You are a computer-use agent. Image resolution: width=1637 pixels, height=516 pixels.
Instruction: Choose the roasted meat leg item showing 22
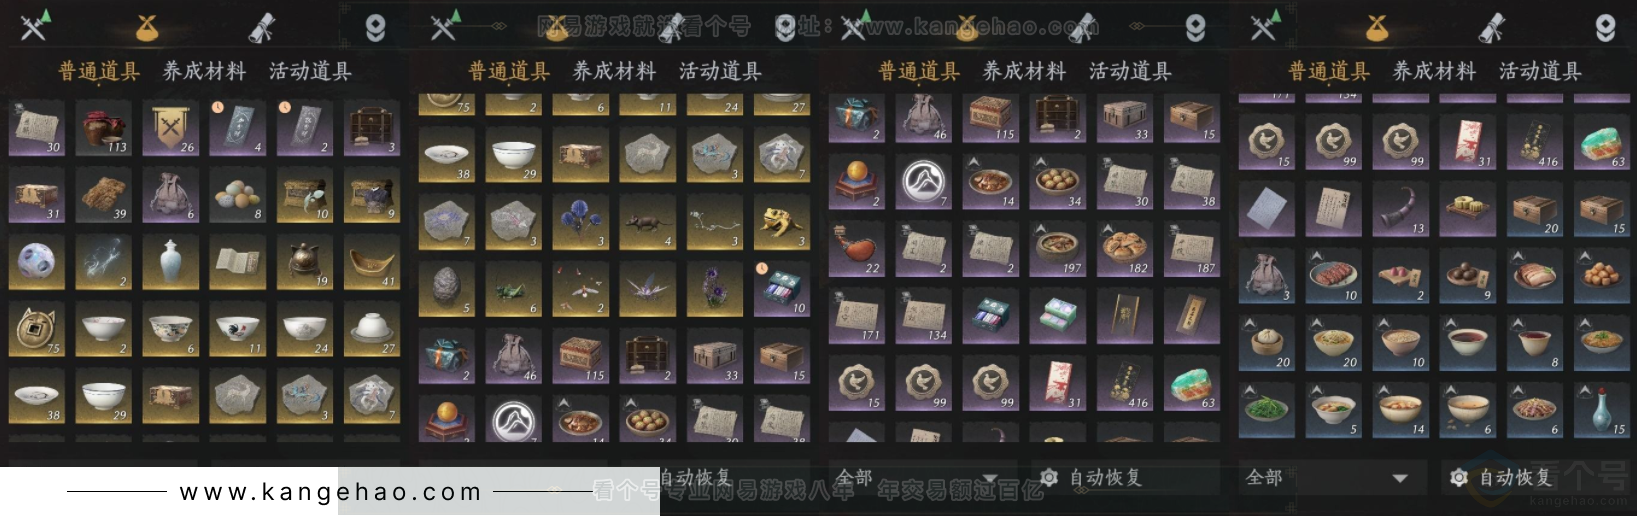(x=857, y=249)
